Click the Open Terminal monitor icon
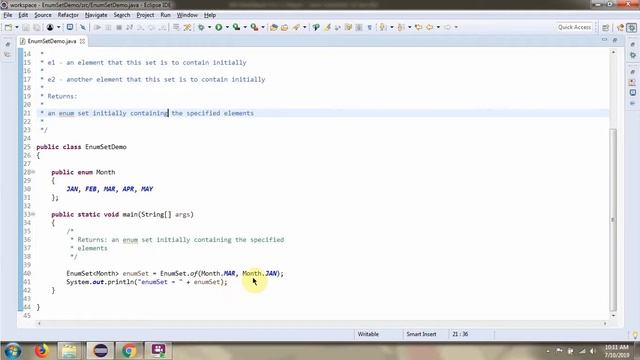Viewport: 640px width, 360px height. click(x=70, y=27)
